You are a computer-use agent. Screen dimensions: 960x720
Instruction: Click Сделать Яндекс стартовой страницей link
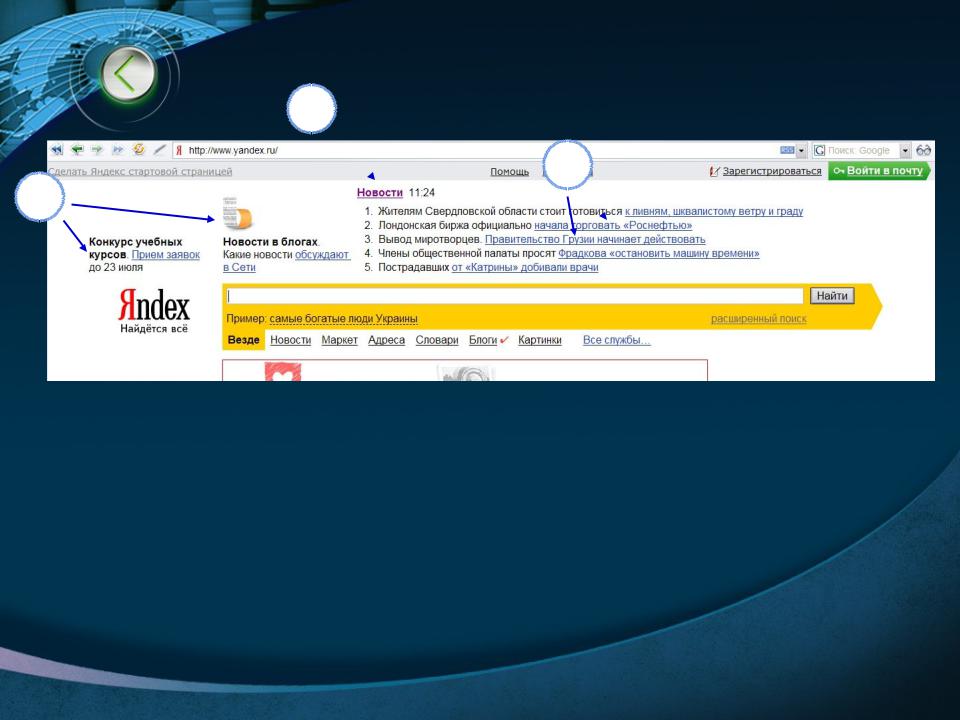pos(140,171)
